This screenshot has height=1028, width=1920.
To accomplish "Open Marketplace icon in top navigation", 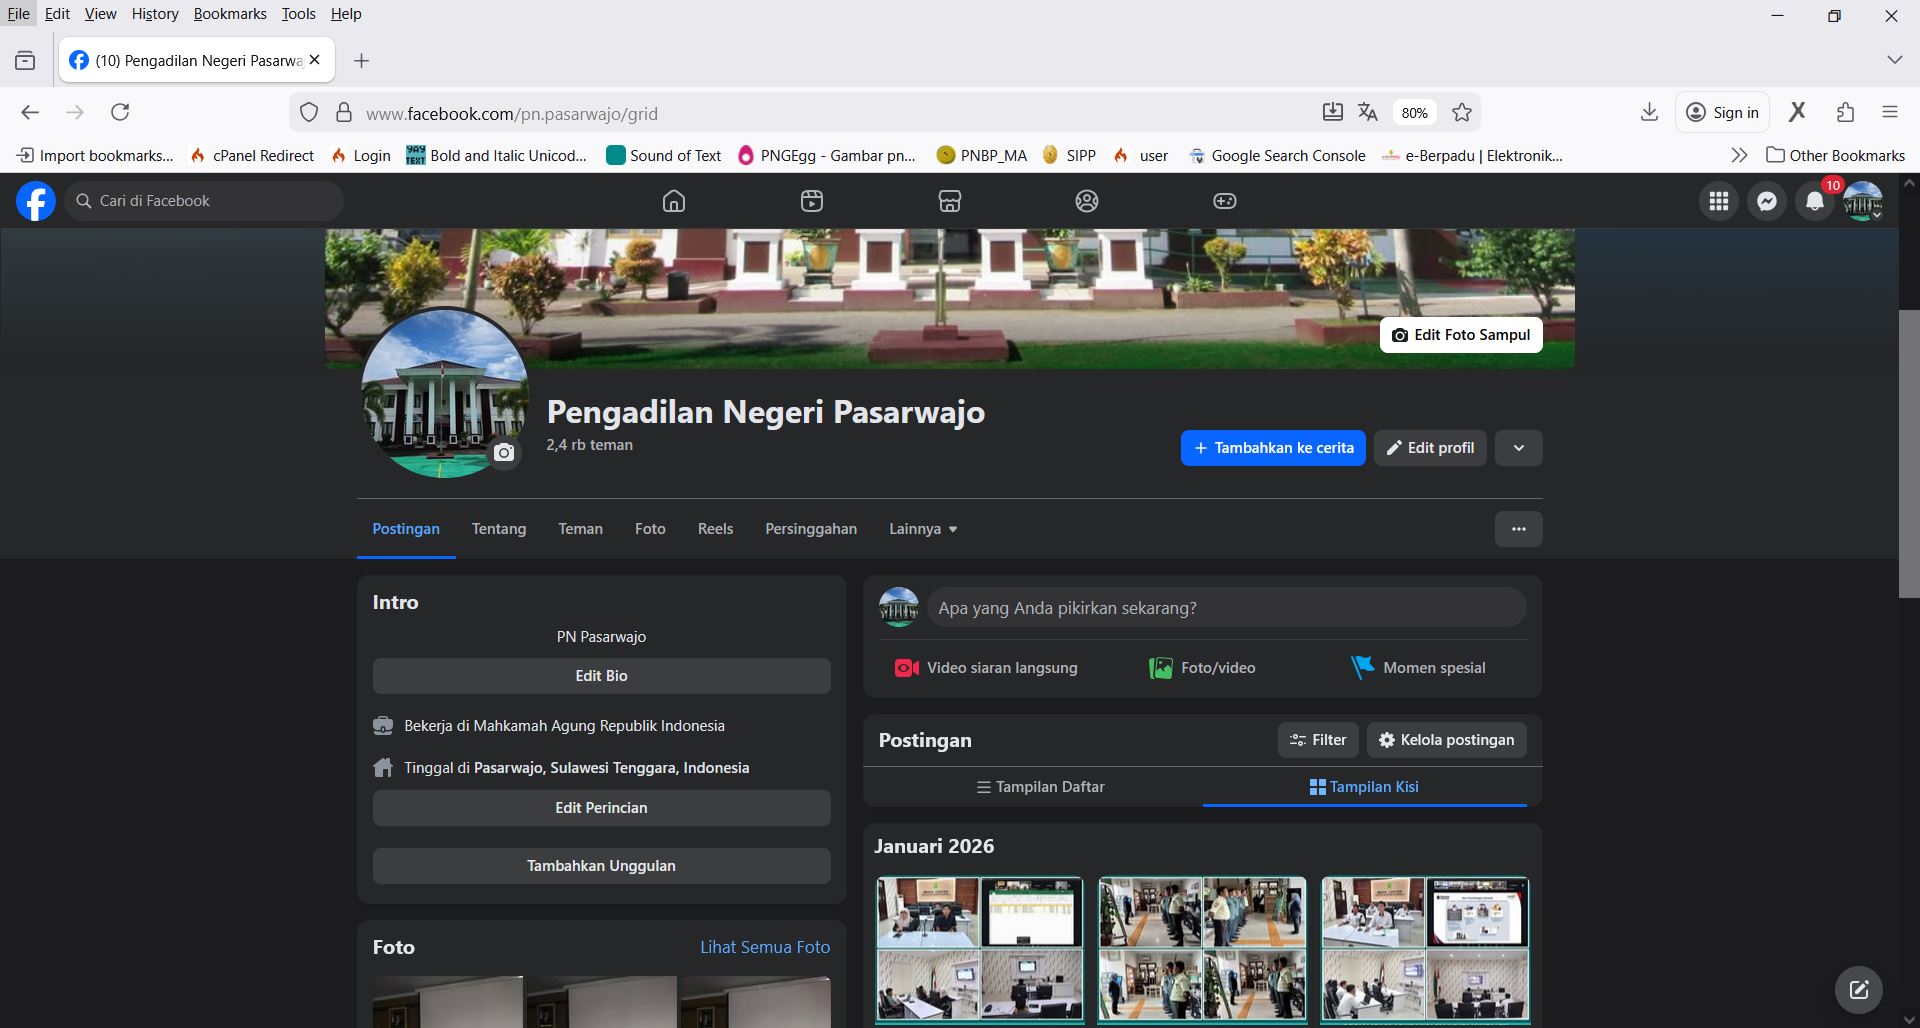I will [950, 201].
